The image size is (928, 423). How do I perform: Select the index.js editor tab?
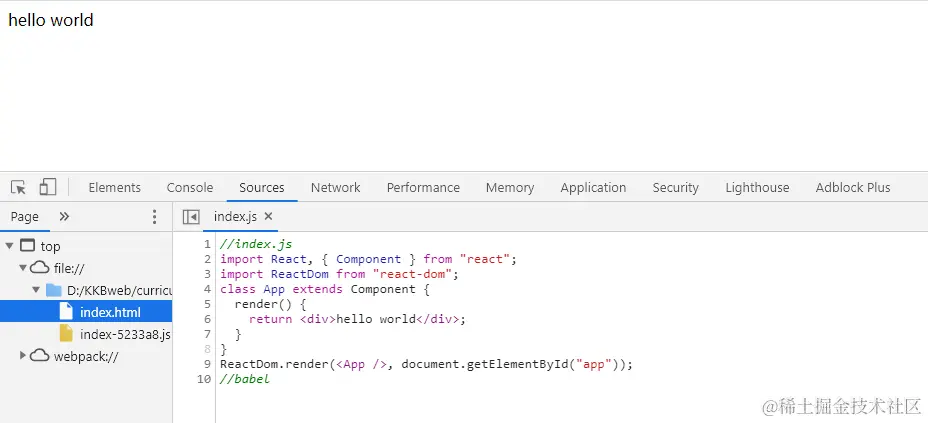point(236,217)
